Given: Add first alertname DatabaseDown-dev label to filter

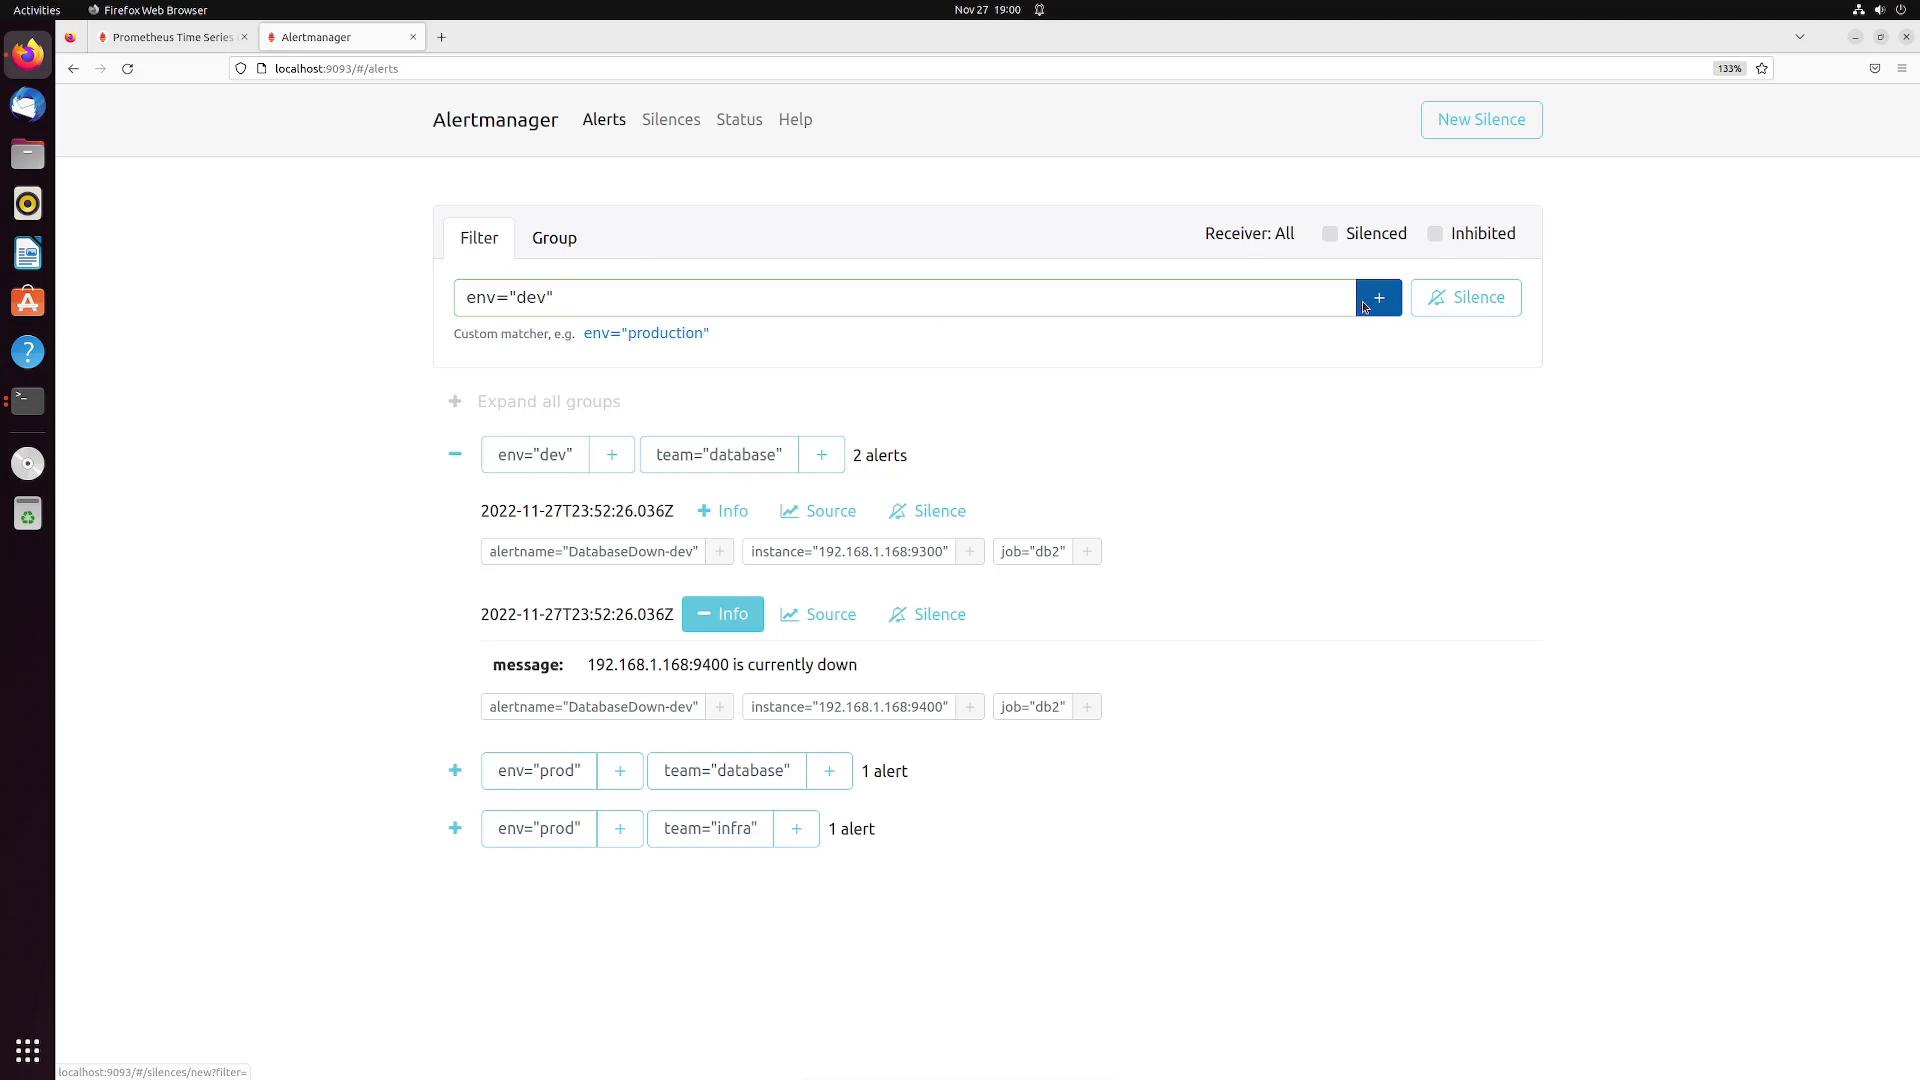Looking at the screenshot, I should point(719,552).
